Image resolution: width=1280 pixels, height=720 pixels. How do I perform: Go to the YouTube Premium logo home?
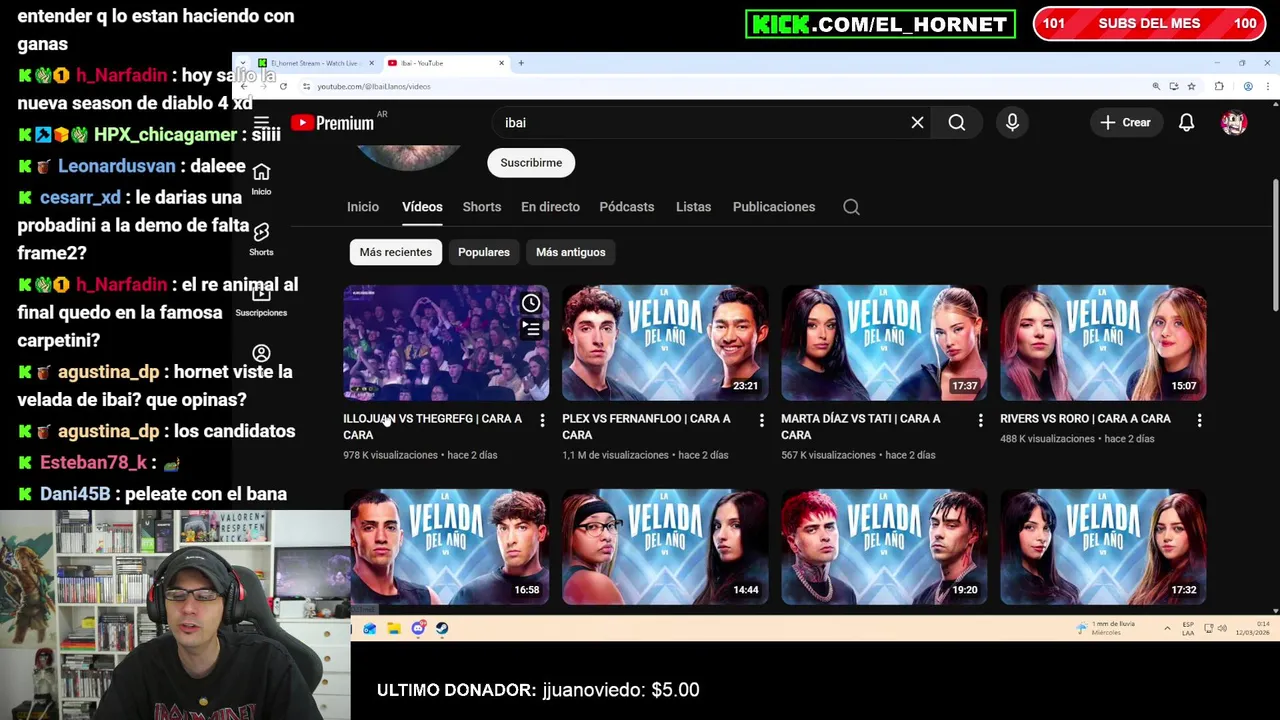click(x=333, y=123)
